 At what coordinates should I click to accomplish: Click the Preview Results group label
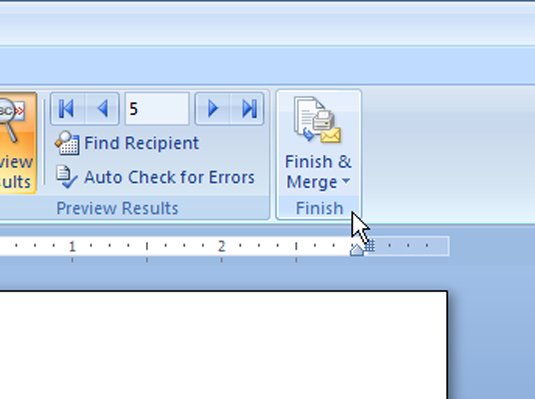click(x=117, y=208)
